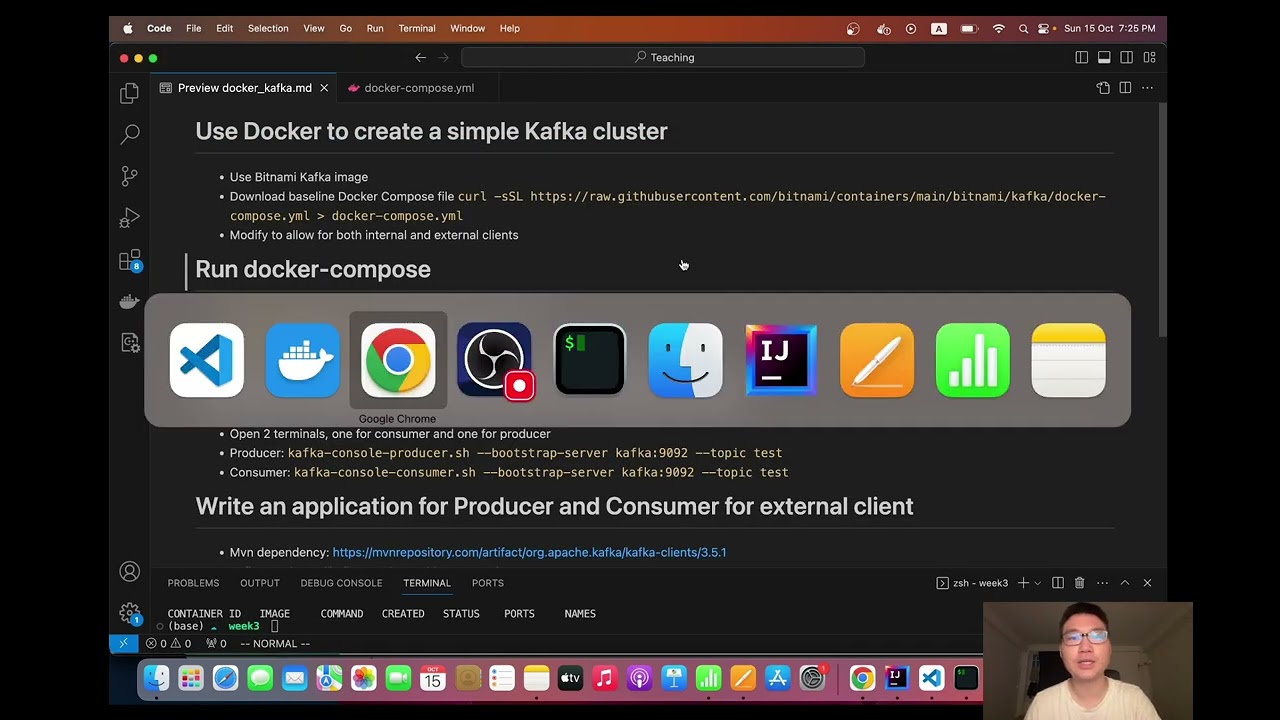This screenshot has width=1280, height=720.
Task: Select IntelliJ IDEA in app switcher
Action: [x=781, y=360]
